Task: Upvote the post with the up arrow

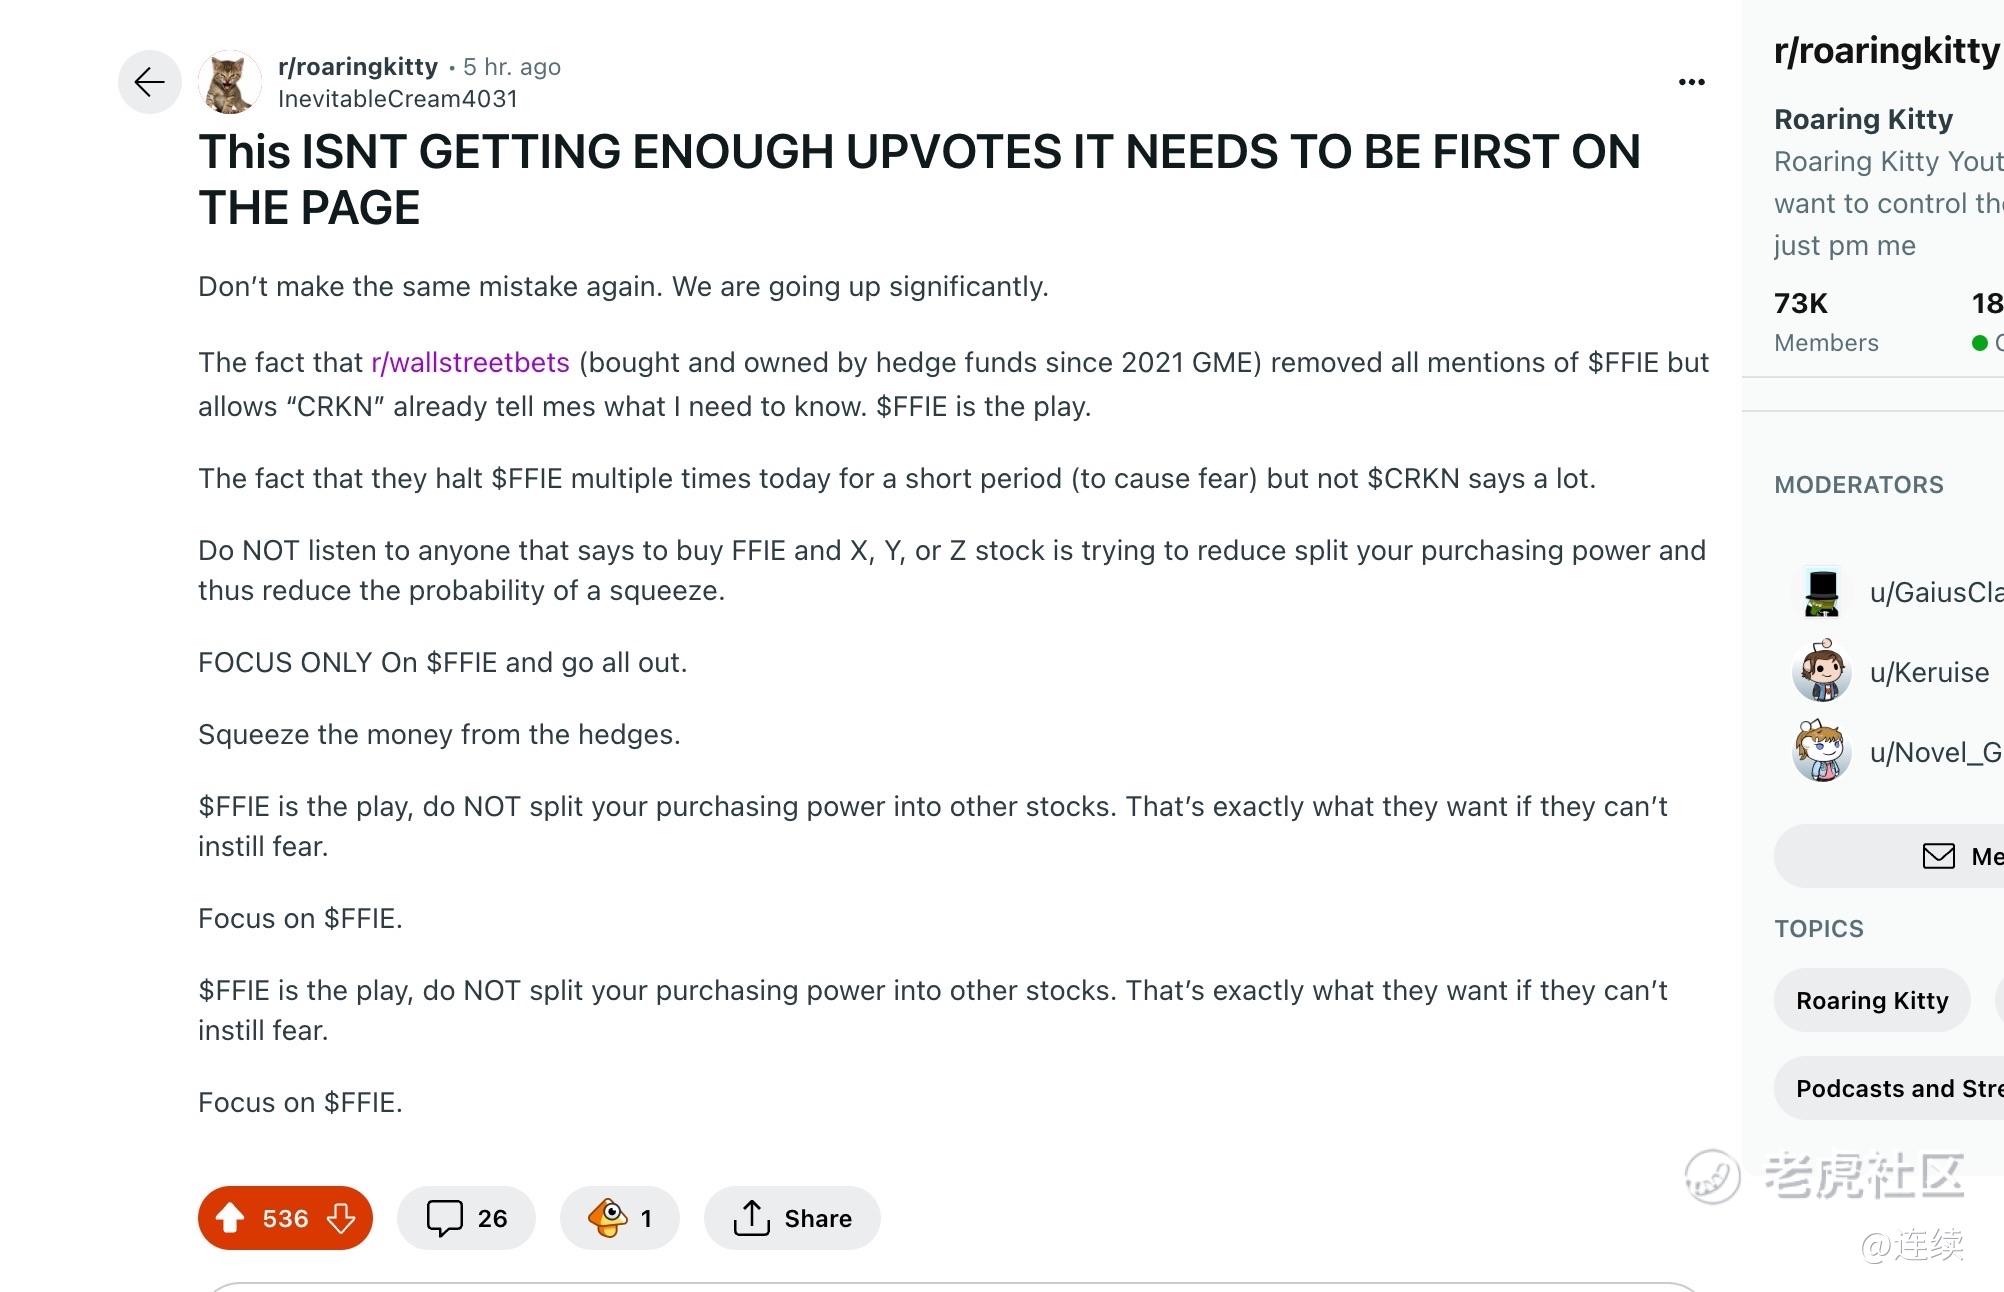Action: click(230, 1217)
